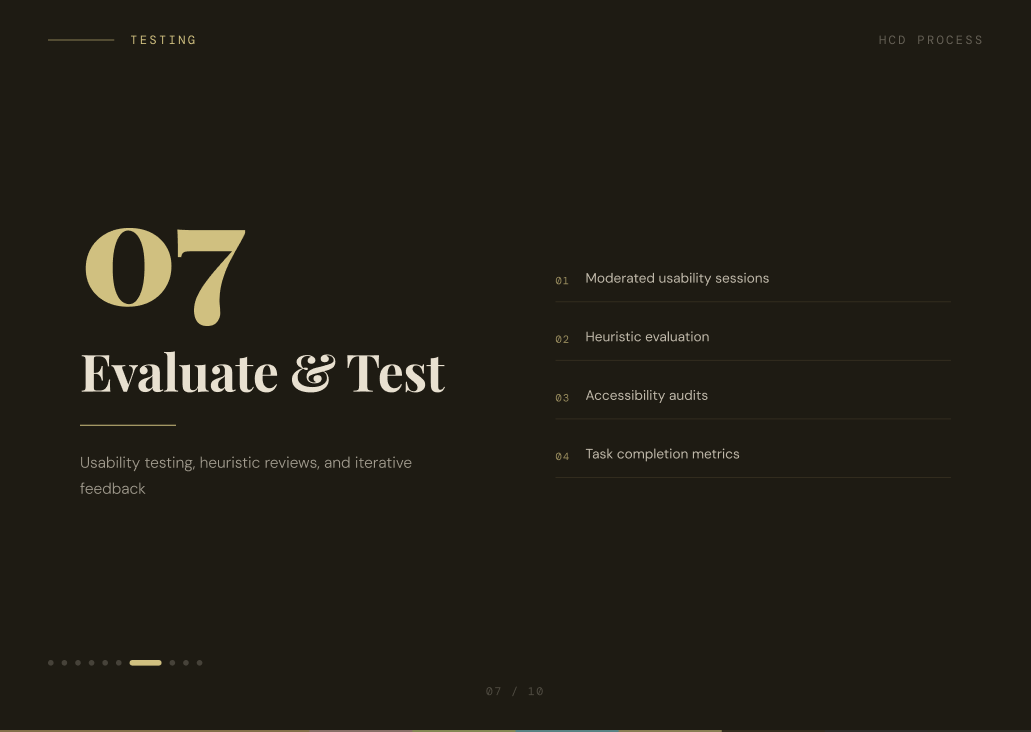The height and width of the screenshot is (732, 1031).
Task: Click the bottom slide progress bar
Action: tap(516, 730)
